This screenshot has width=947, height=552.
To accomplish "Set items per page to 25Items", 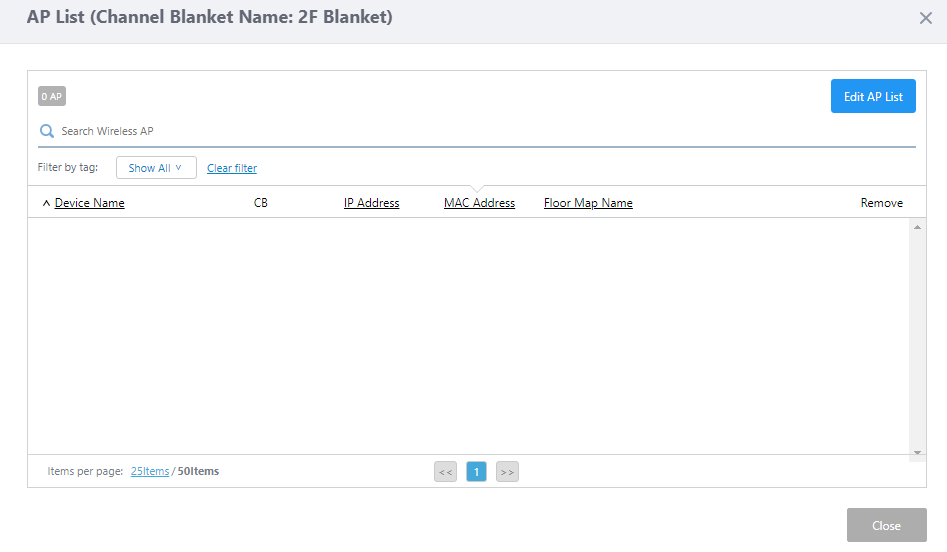I will click(150, 471).
